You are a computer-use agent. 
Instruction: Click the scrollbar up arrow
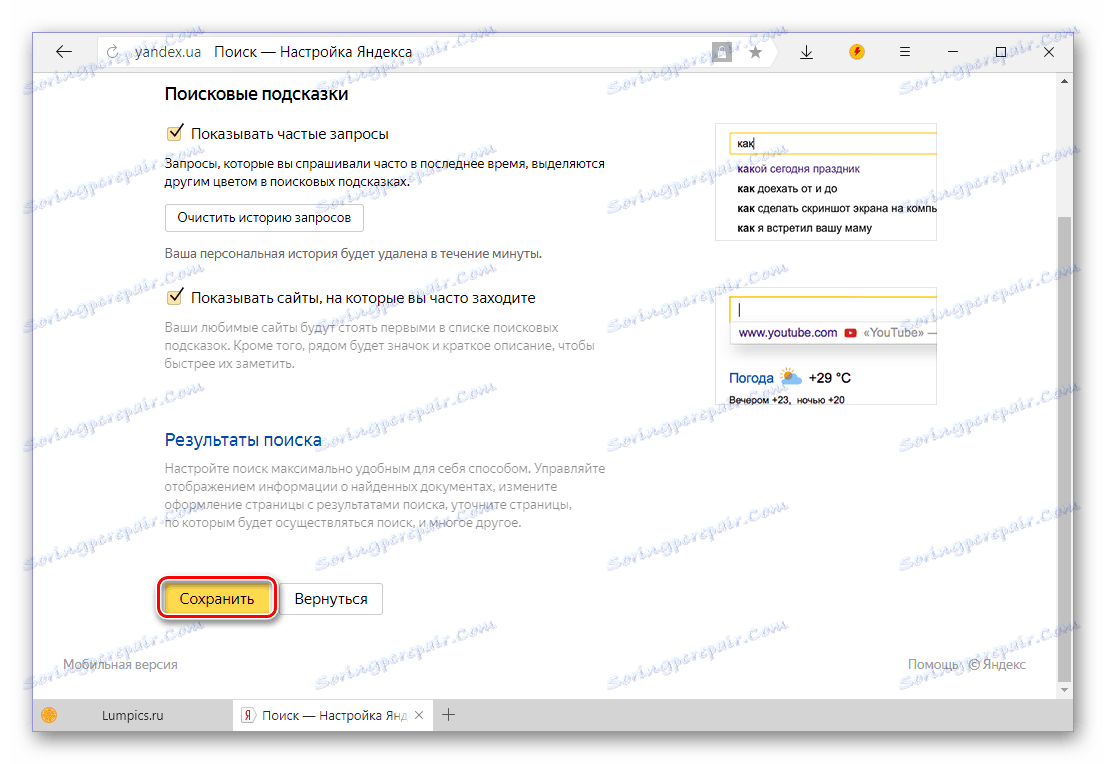(1064, 82)
